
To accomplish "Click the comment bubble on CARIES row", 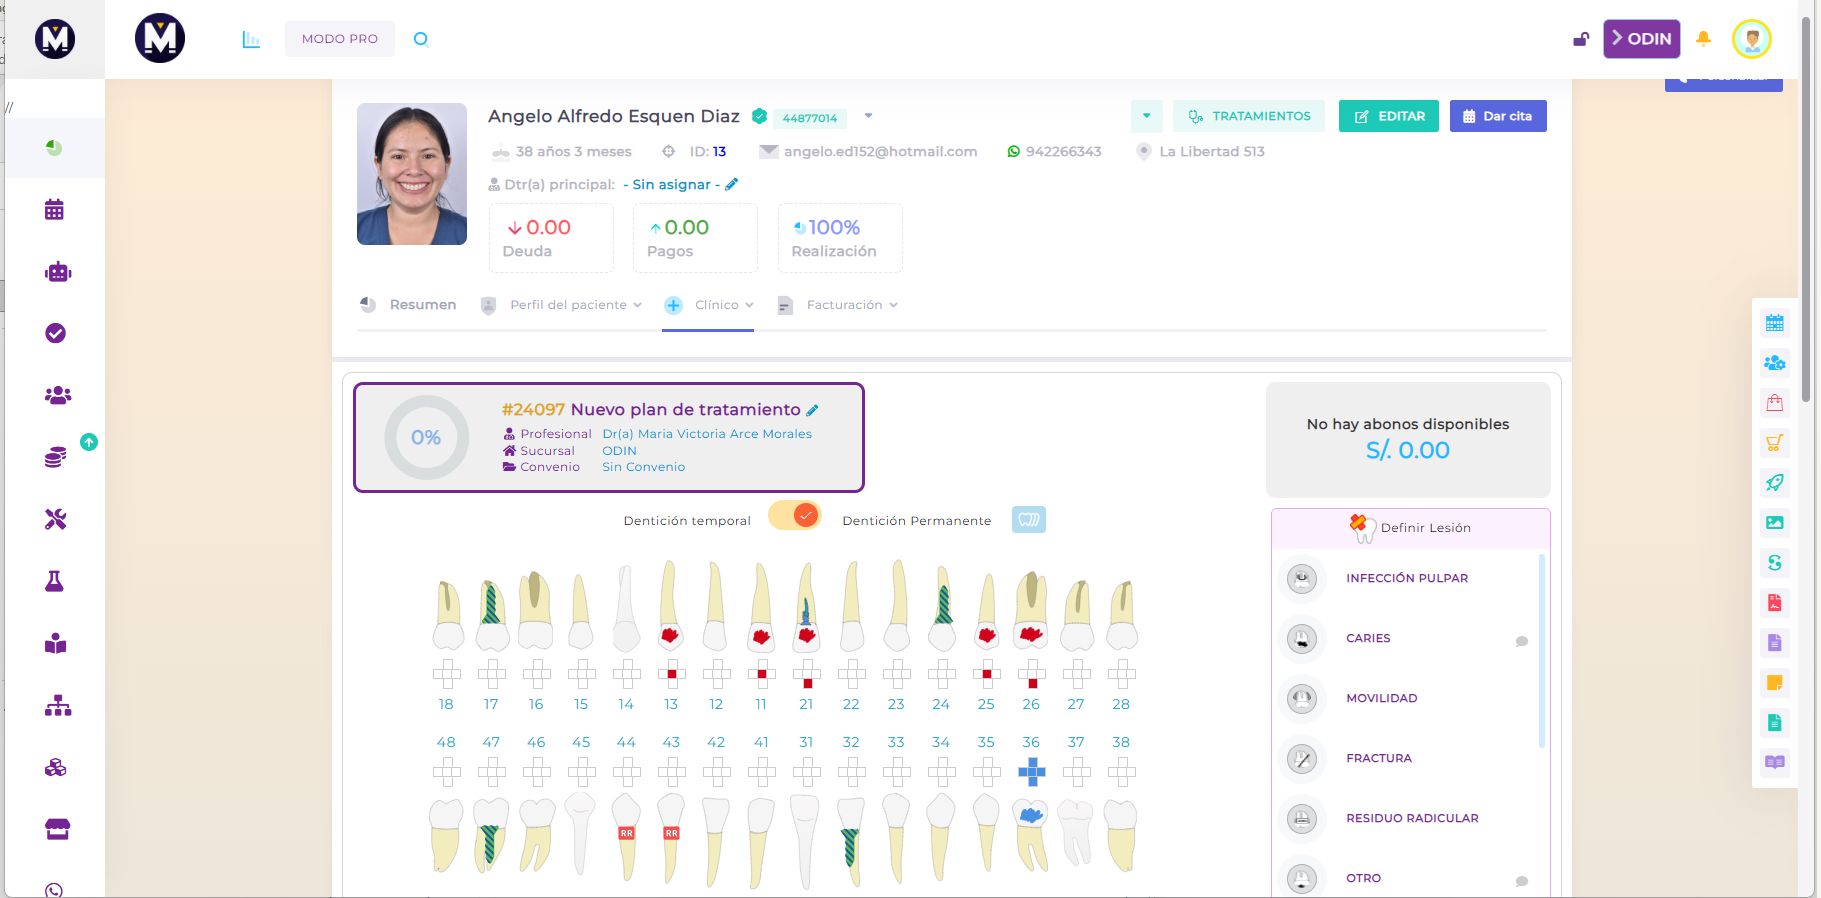I will [1522, 641].
